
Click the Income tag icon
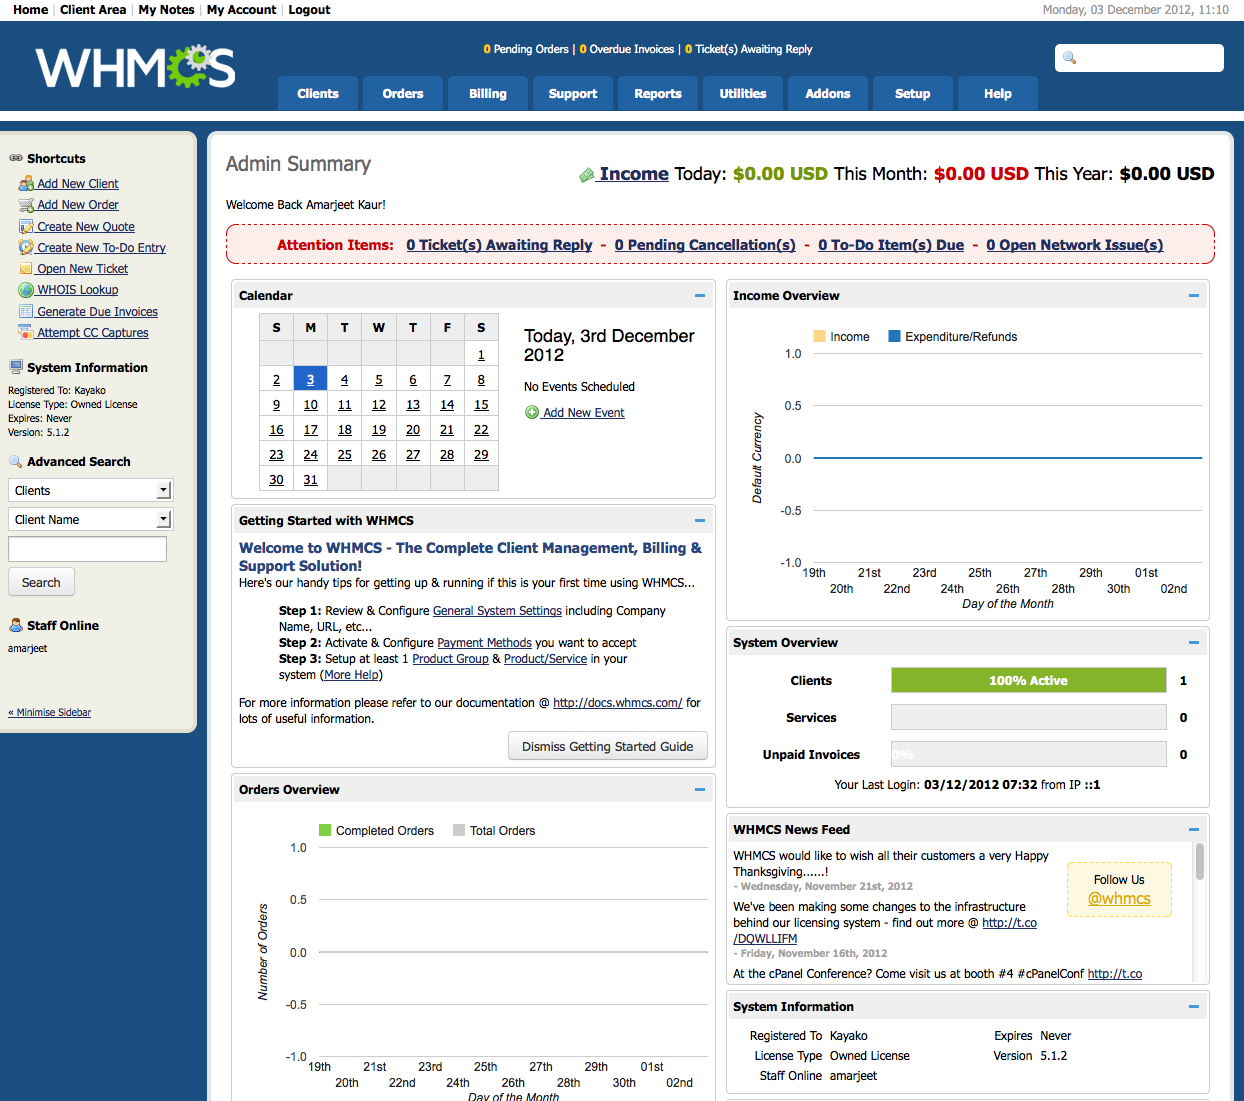(587, 175)
